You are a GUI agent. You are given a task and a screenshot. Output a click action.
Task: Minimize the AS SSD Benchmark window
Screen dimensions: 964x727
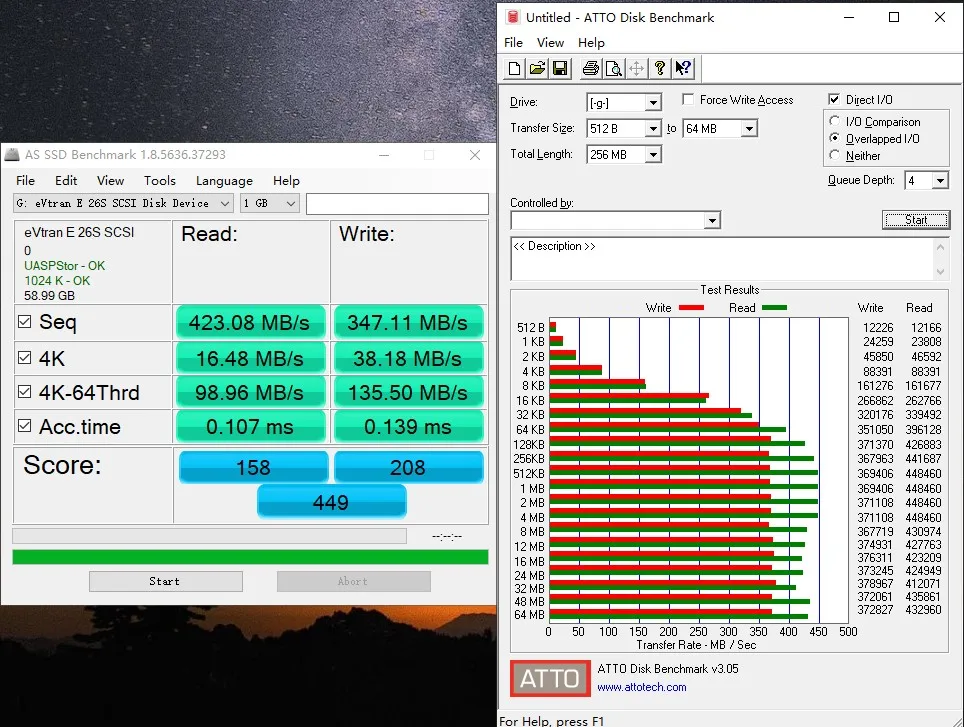[x=384, y=155]
